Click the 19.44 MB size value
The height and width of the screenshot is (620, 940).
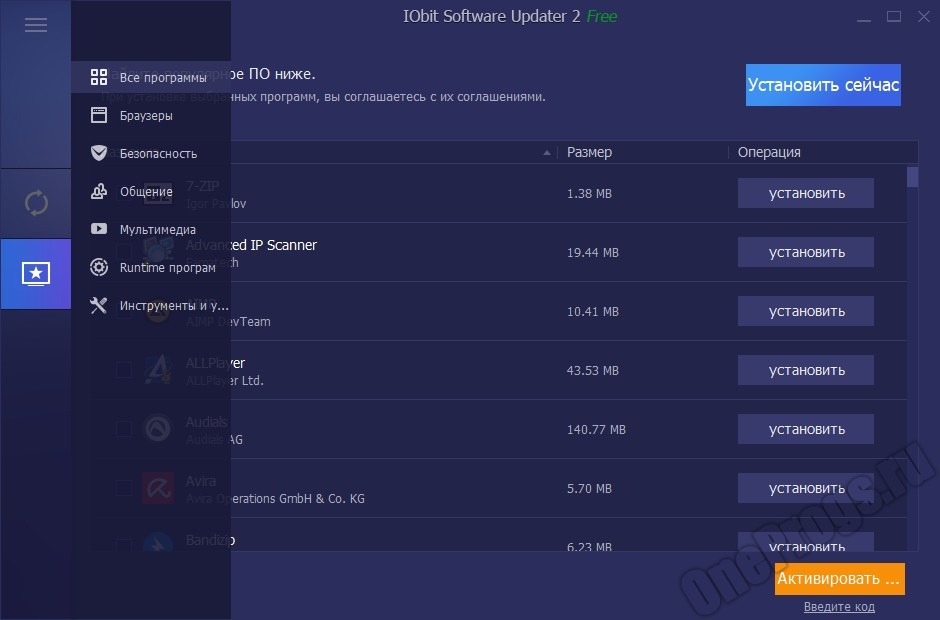click(592, 252)
